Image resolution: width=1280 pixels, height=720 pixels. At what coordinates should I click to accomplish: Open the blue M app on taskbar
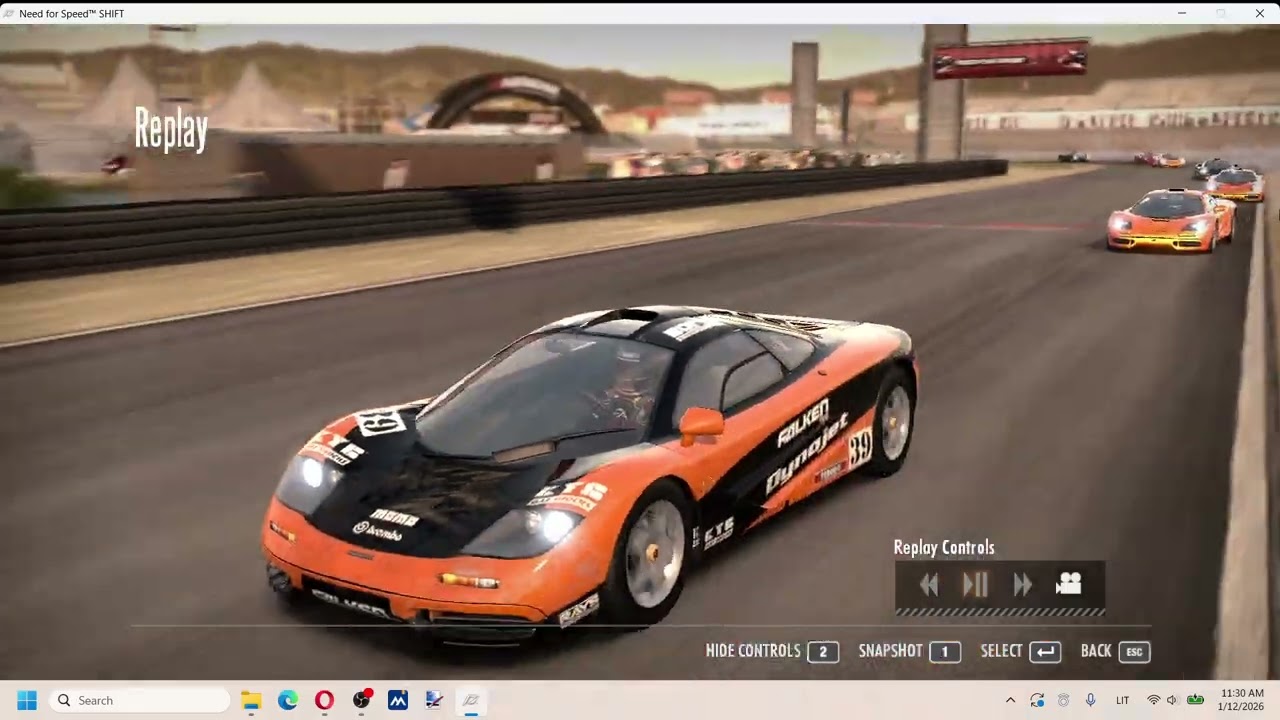tap(398, 701)
